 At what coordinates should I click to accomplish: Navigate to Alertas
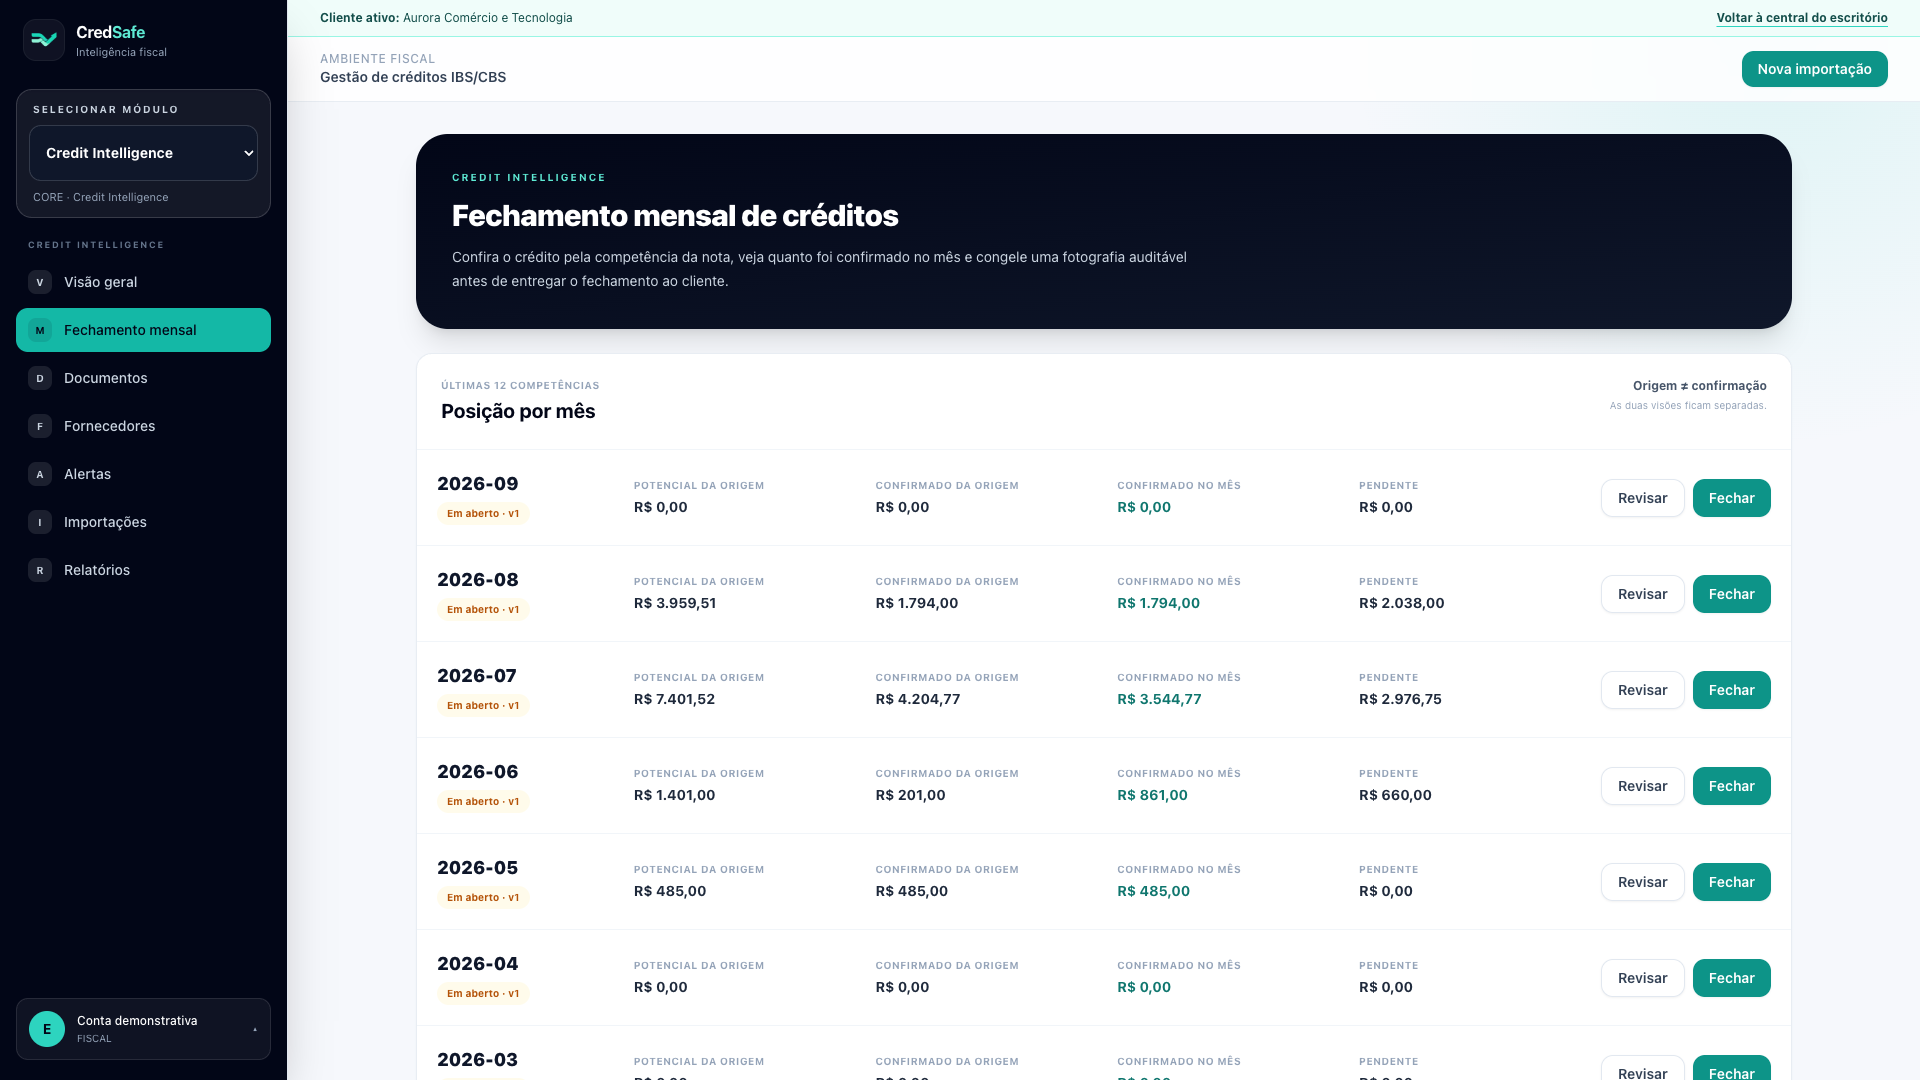pos(143,474)
